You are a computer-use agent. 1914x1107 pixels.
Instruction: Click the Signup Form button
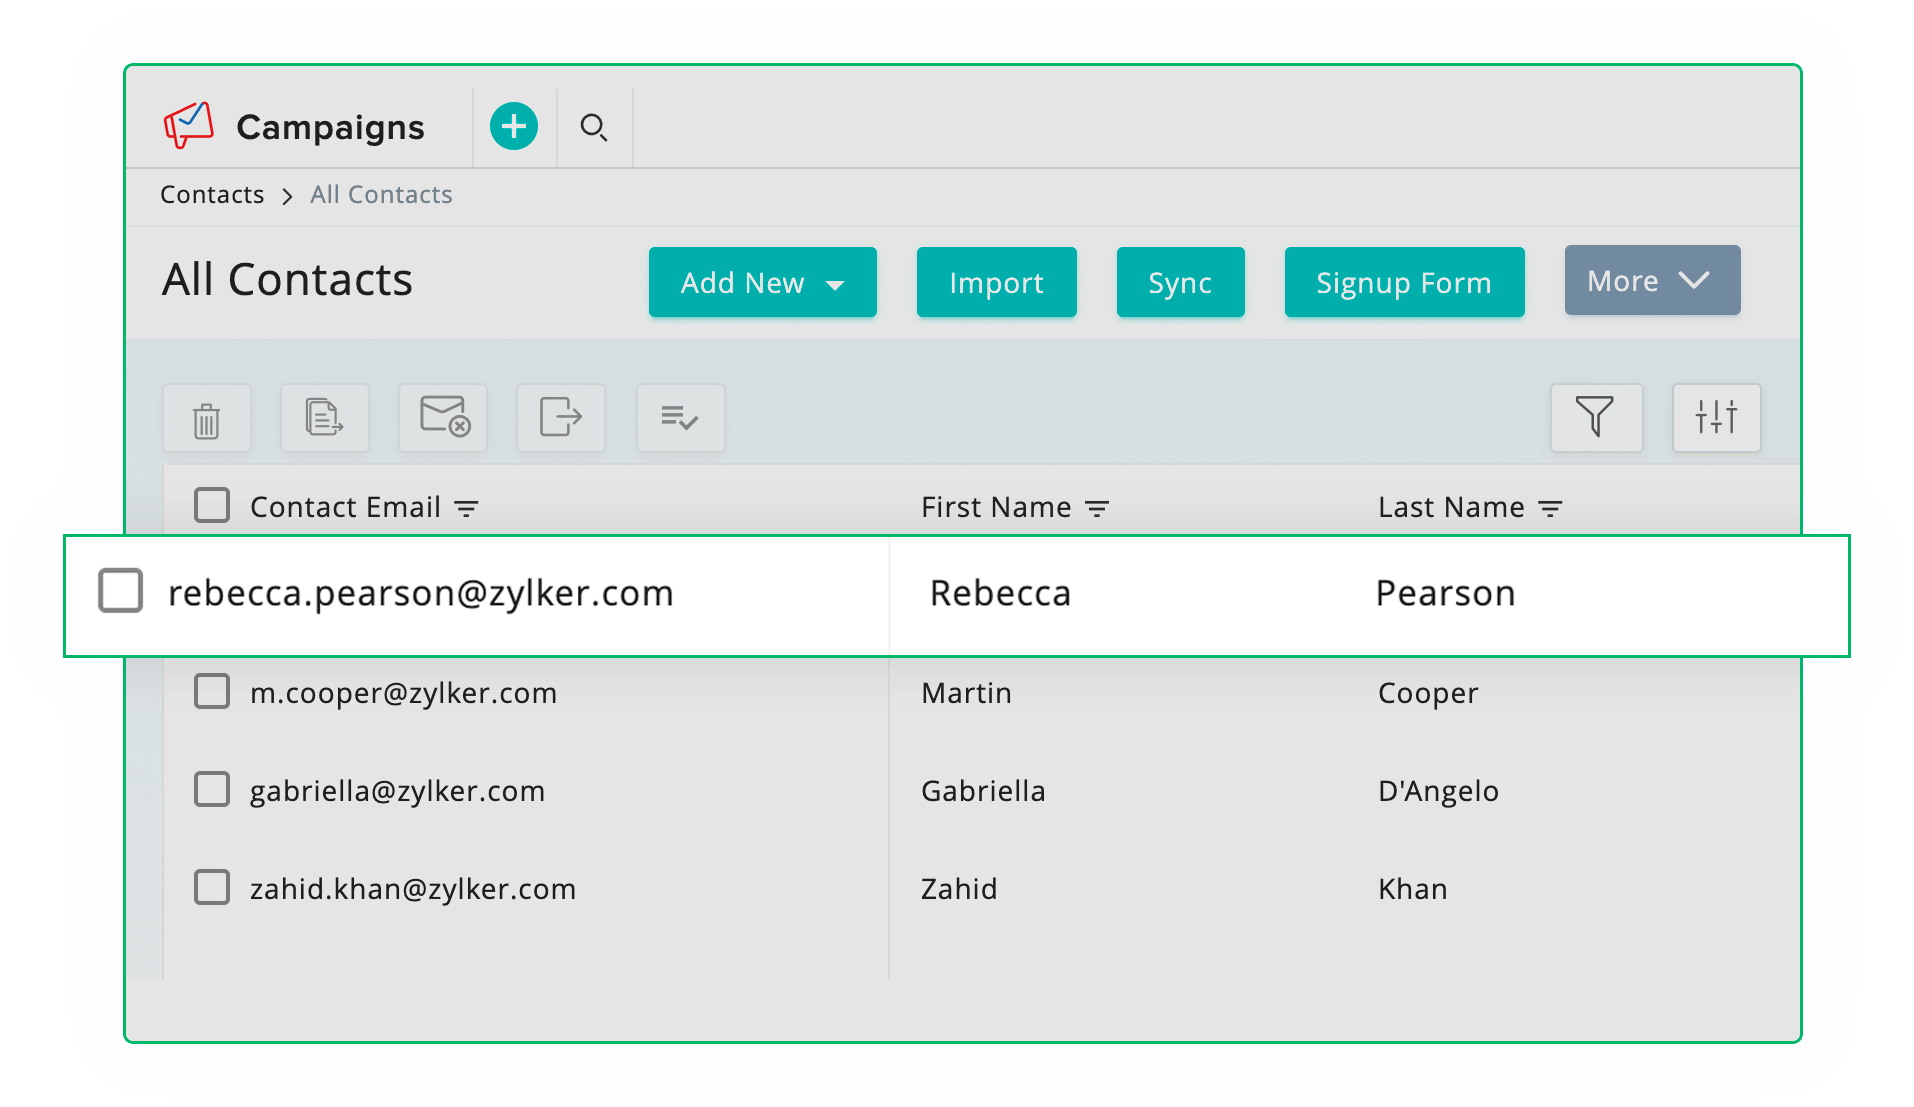tap(1405, 282)
